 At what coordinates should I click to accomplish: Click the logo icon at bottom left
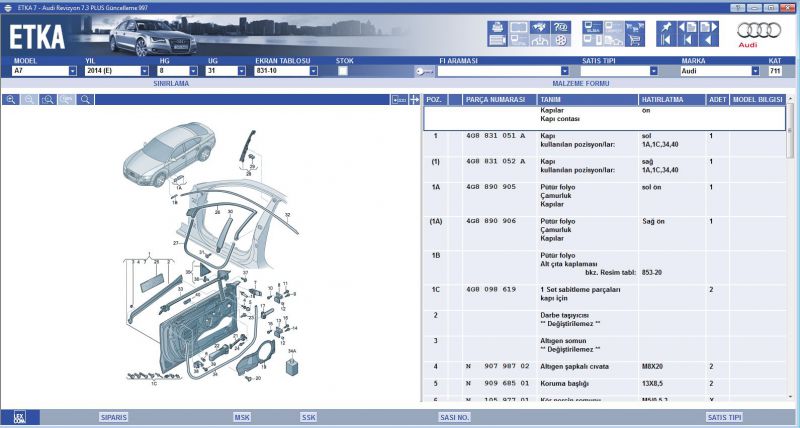[19, 417]
